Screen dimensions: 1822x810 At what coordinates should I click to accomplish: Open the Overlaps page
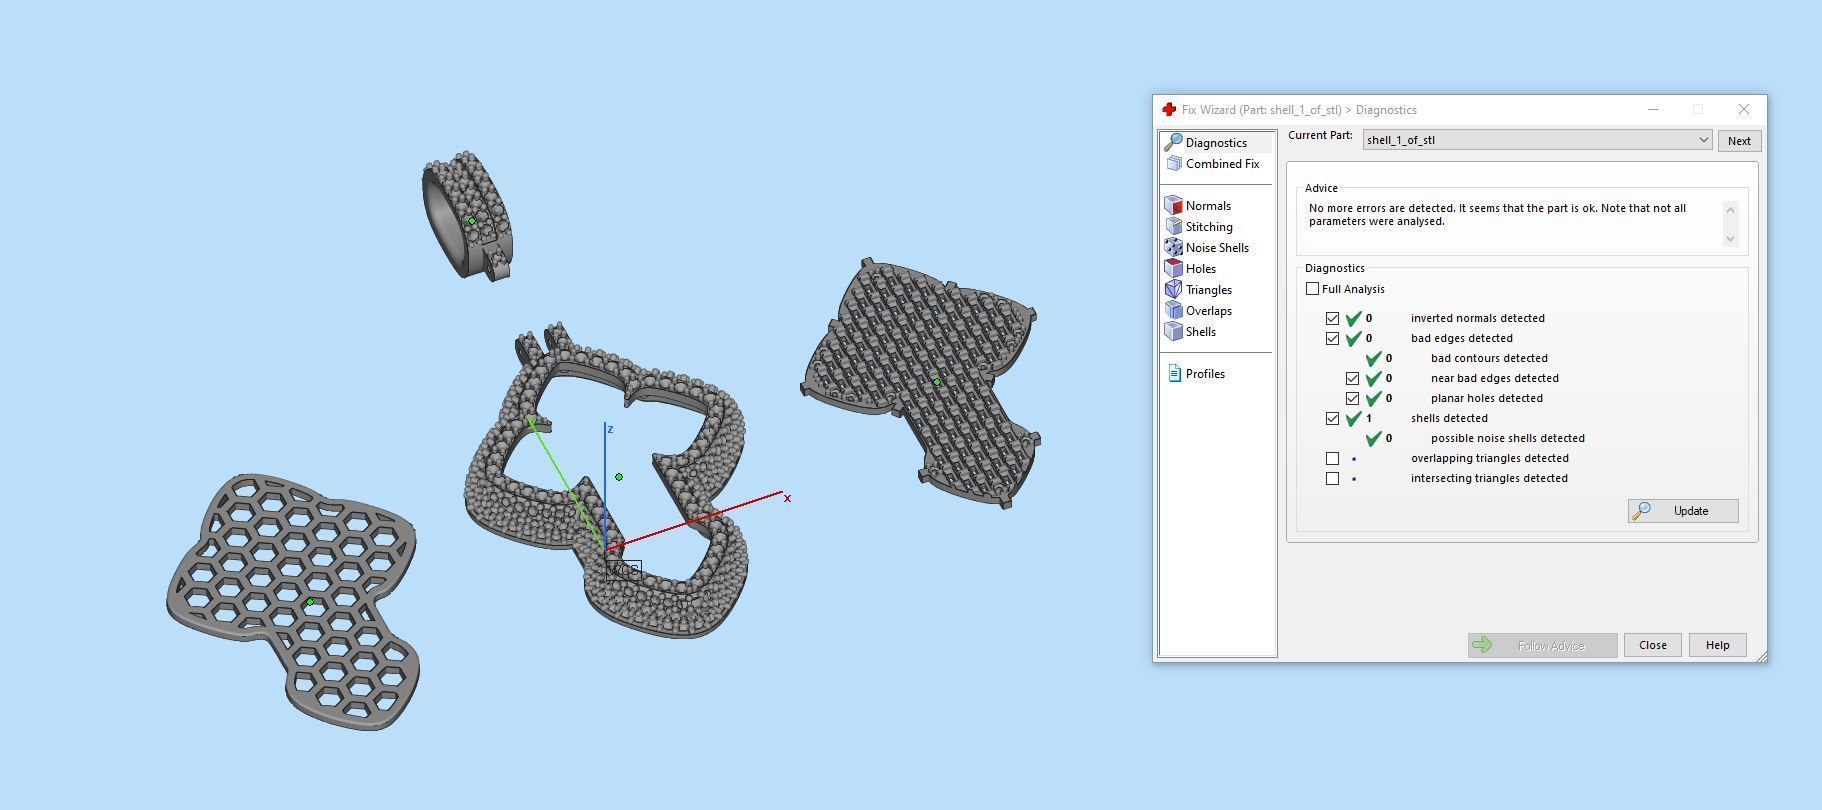[x=1209, y=311]
